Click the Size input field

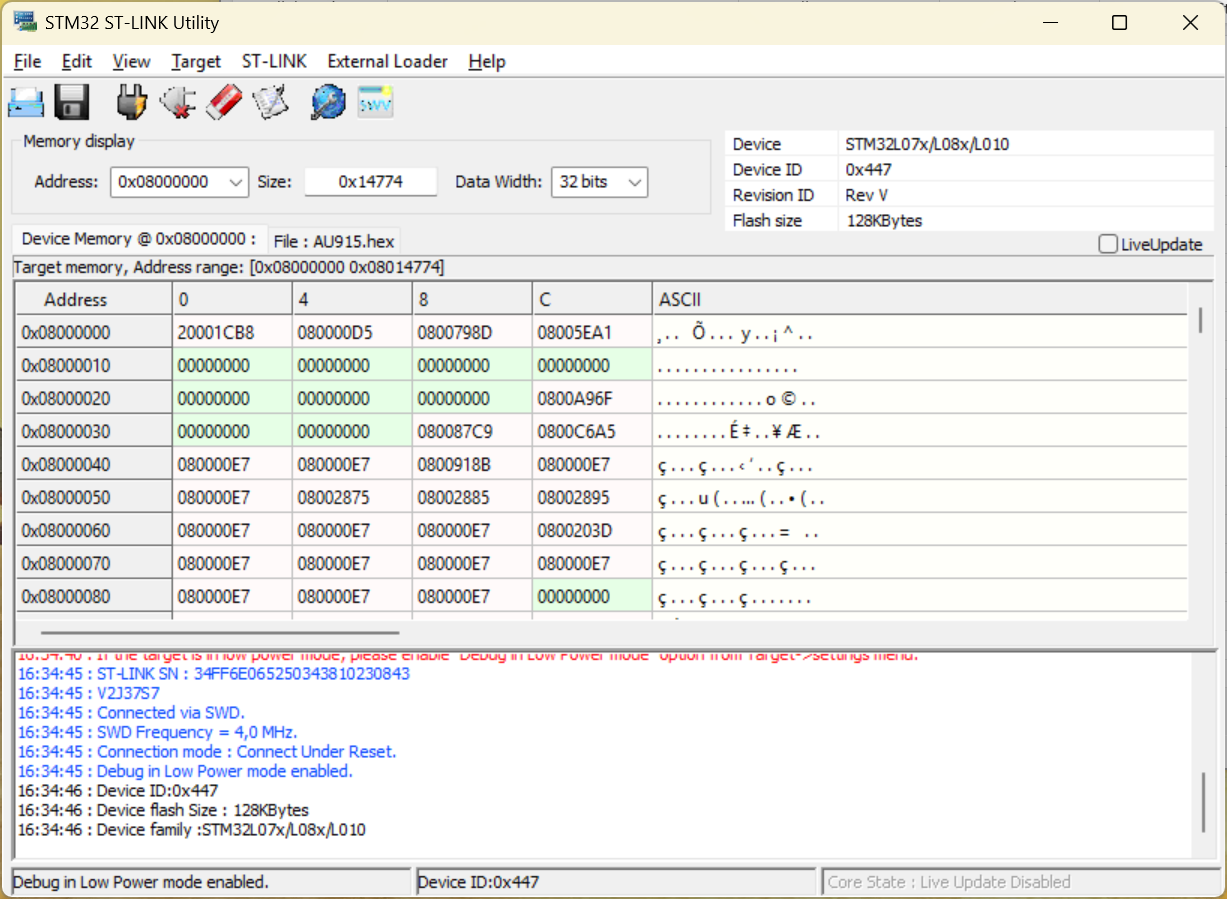coord(370,182)
